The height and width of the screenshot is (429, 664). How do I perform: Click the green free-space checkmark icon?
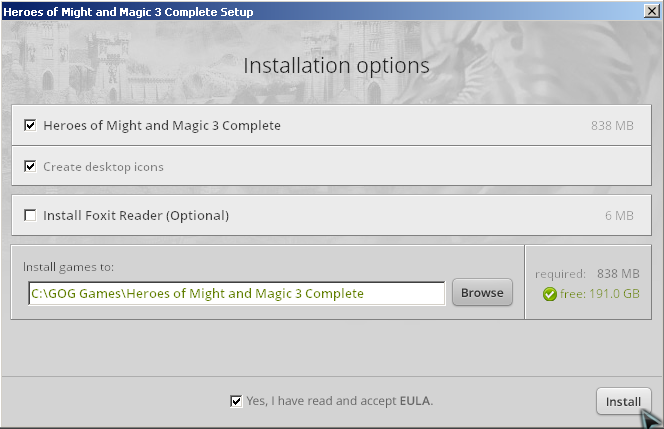click(x=549, y=294)
